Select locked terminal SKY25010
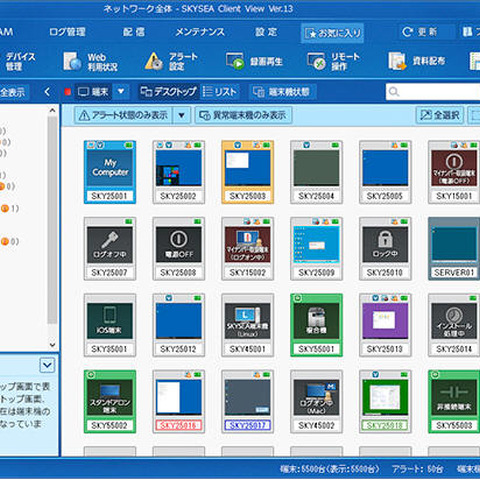480x480 pixels. pos(385,249)
